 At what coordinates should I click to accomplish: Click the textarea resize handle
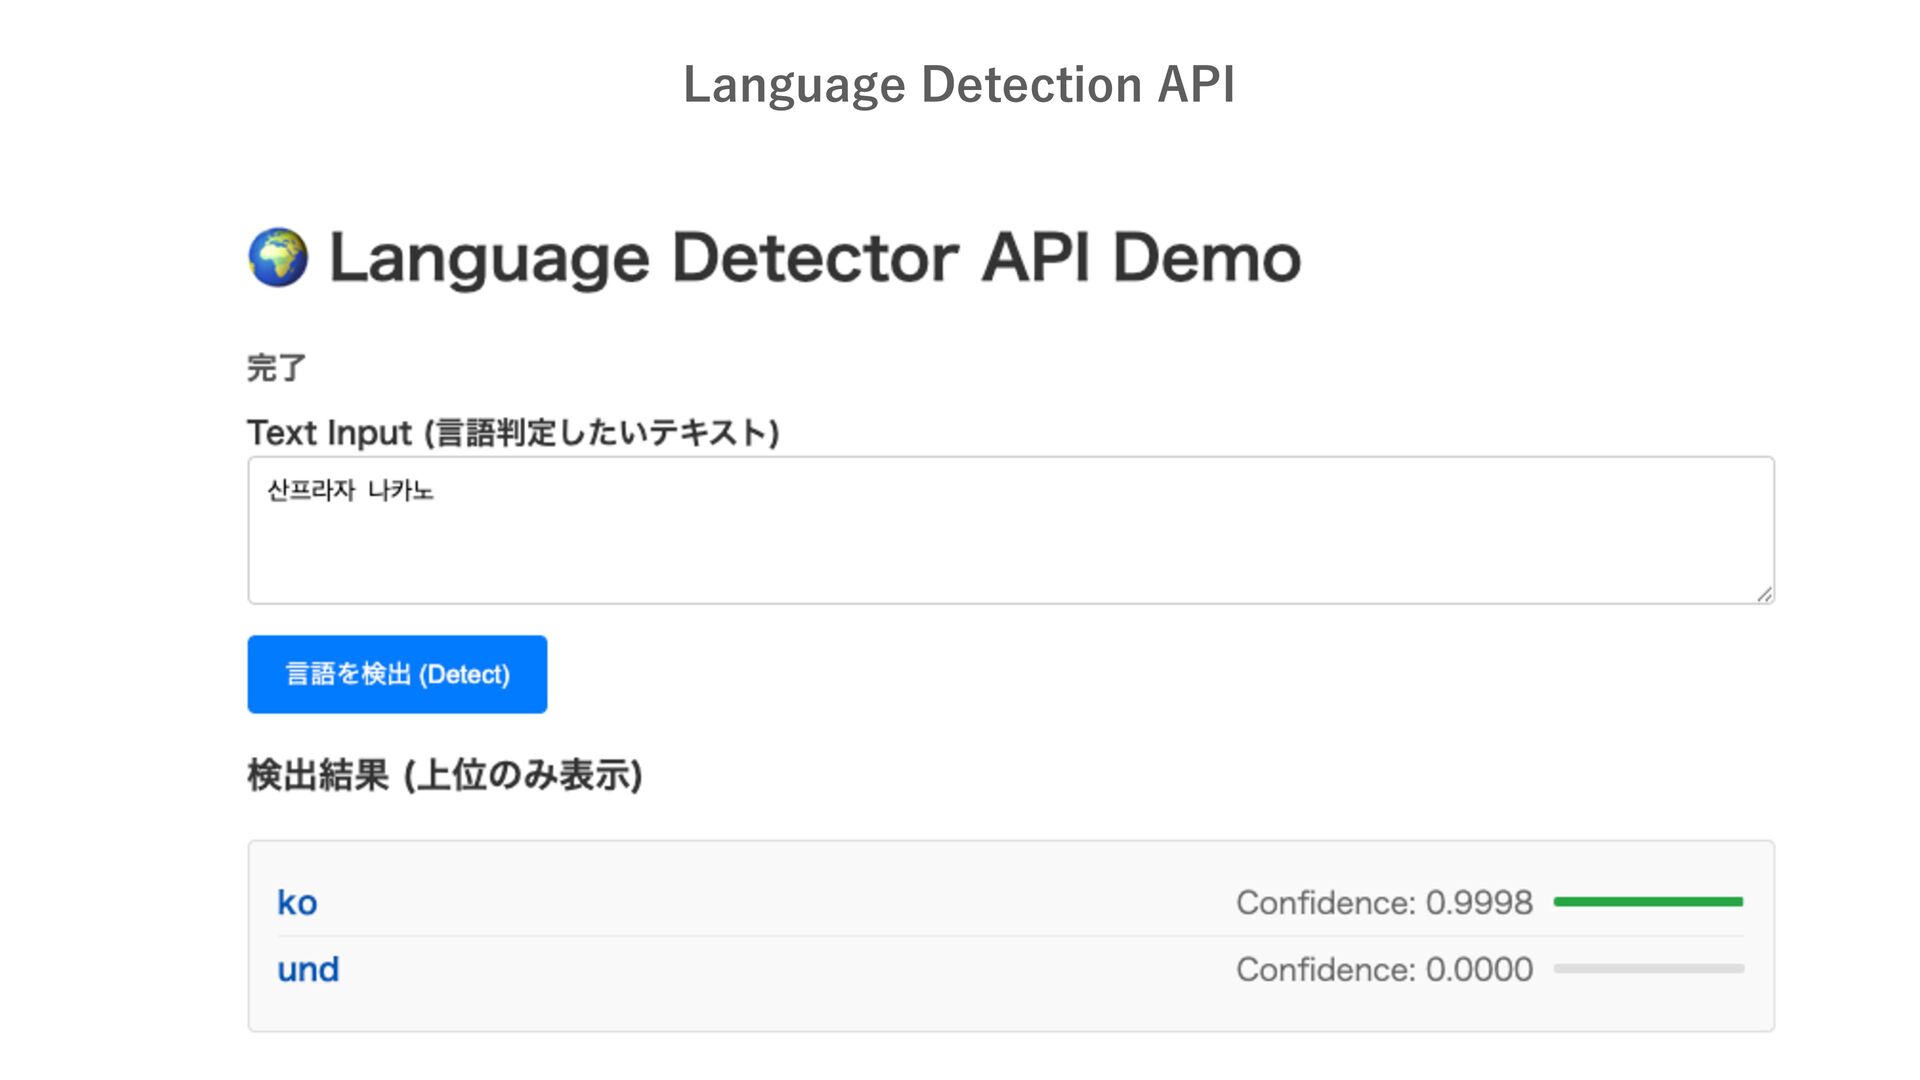(x=1764, y=595)
